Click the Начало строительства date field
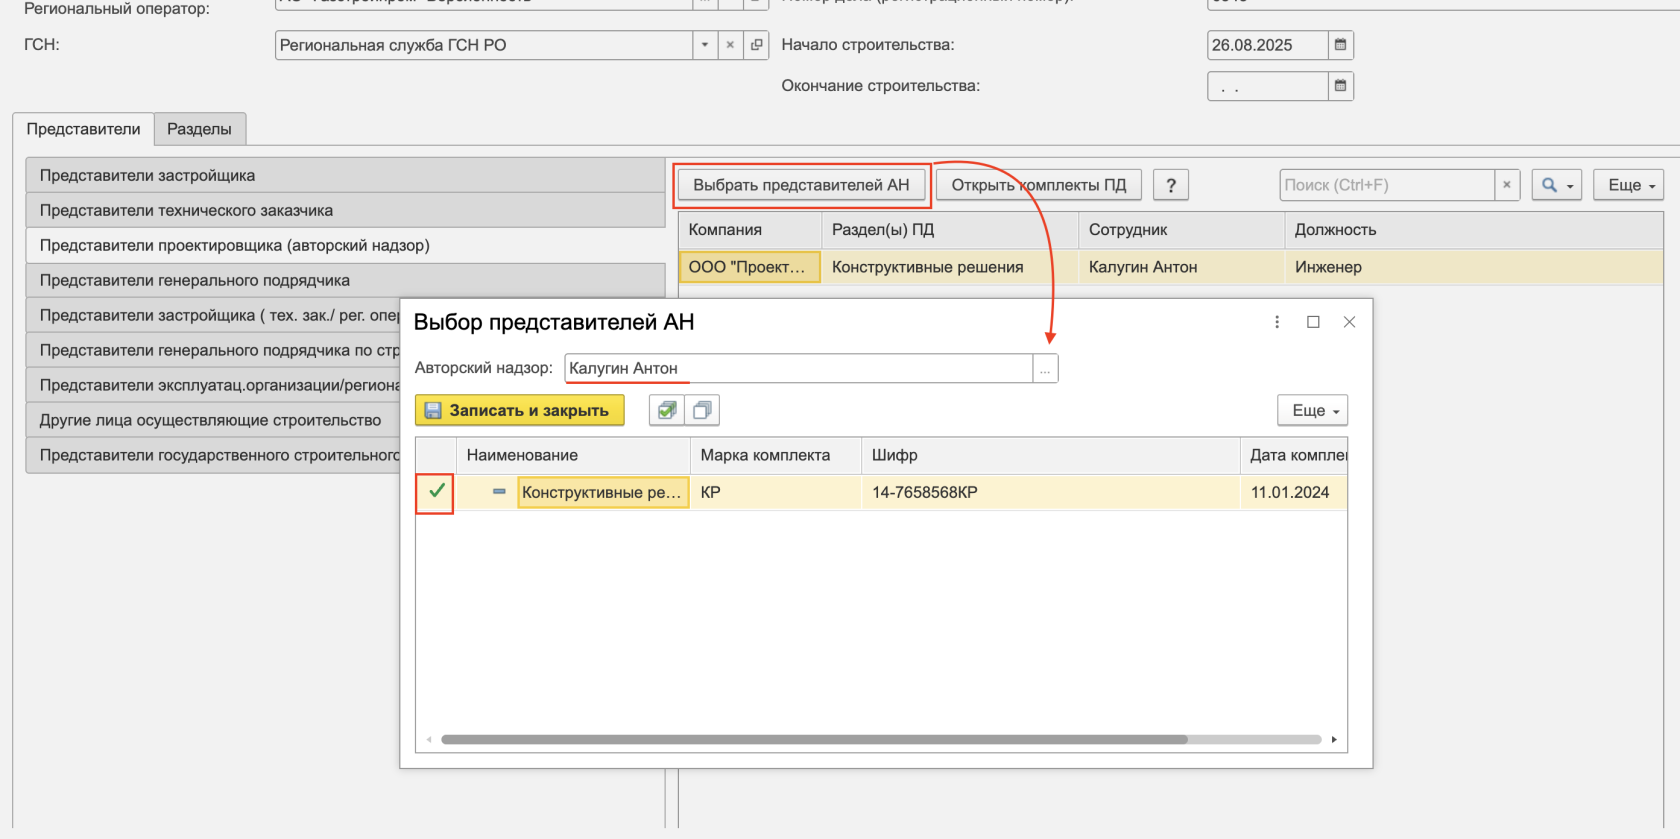Image resolution: width=1680 pixels, height=839 pixels. (x=1267, y=45)
